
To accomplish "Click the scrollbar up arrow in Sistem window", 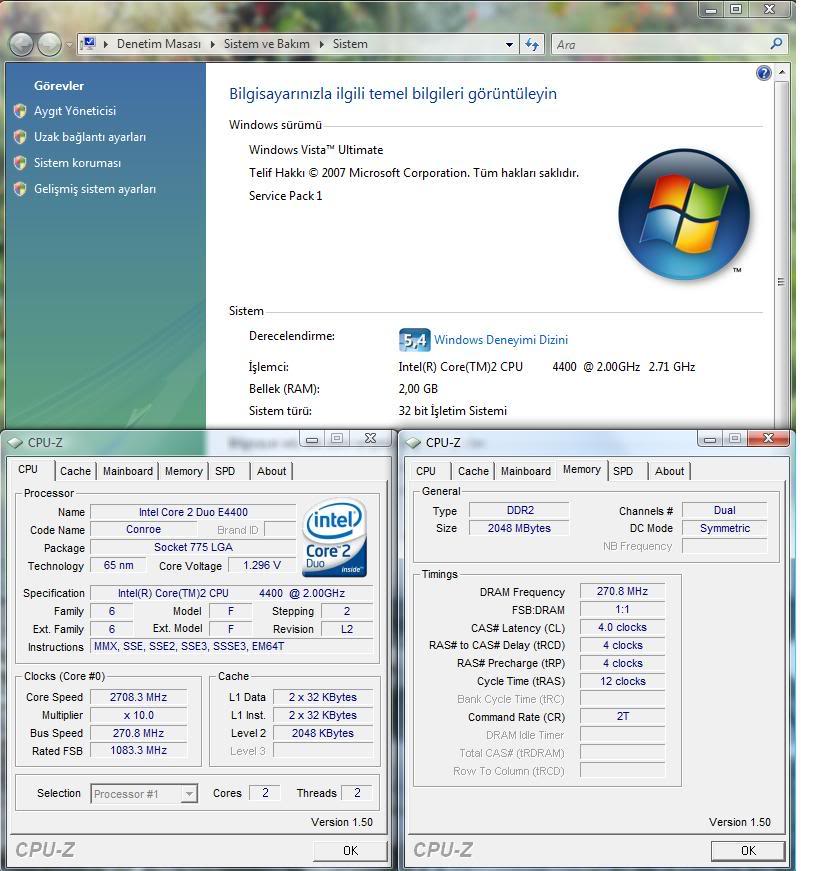I will (781, 72).
